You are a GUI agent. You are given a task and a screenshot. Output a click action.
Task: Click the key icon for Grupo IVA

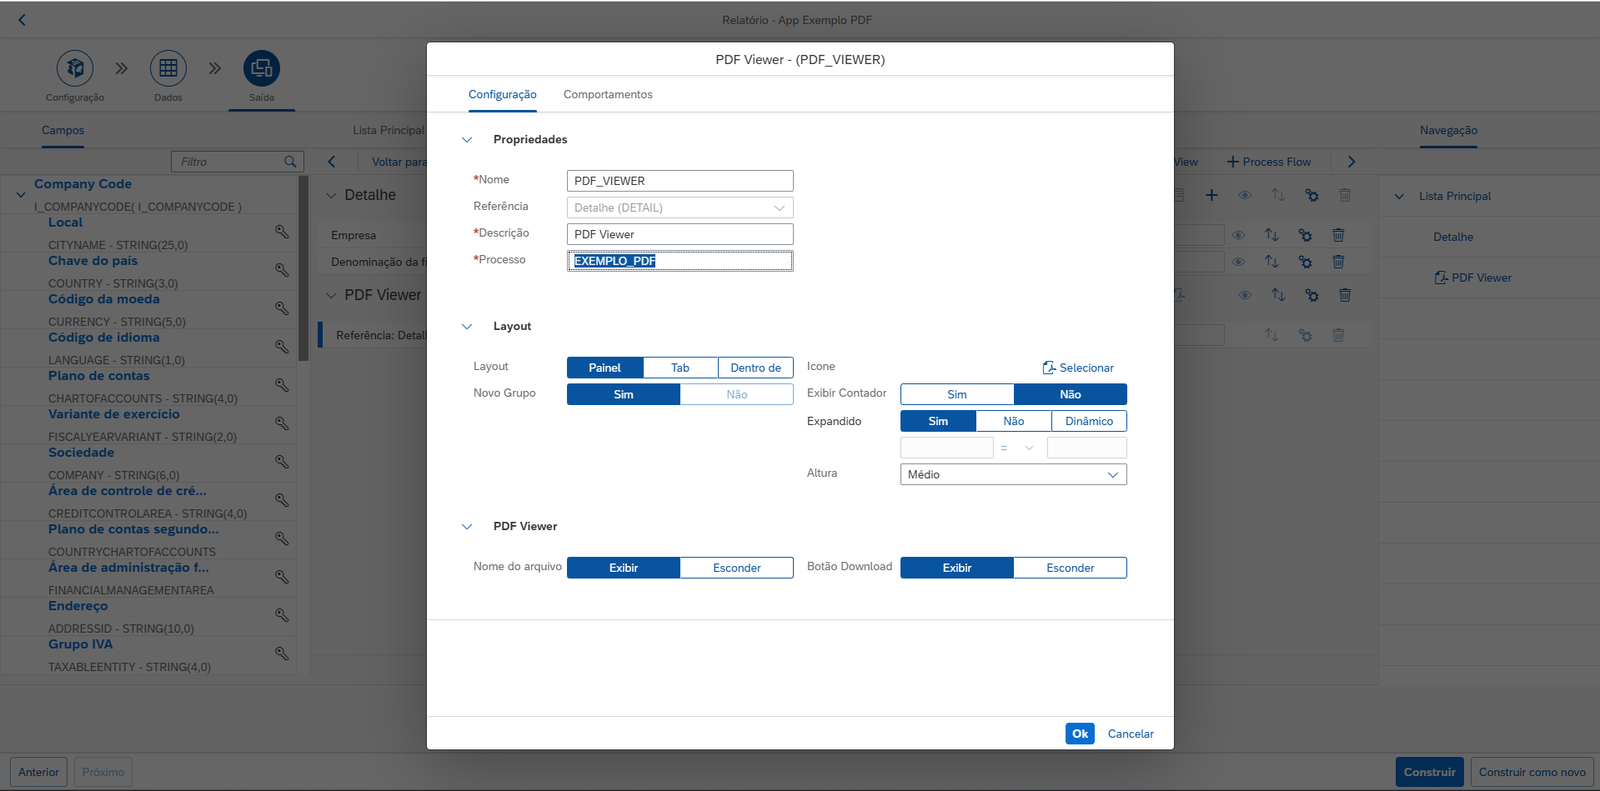click(x=282, y=654)
